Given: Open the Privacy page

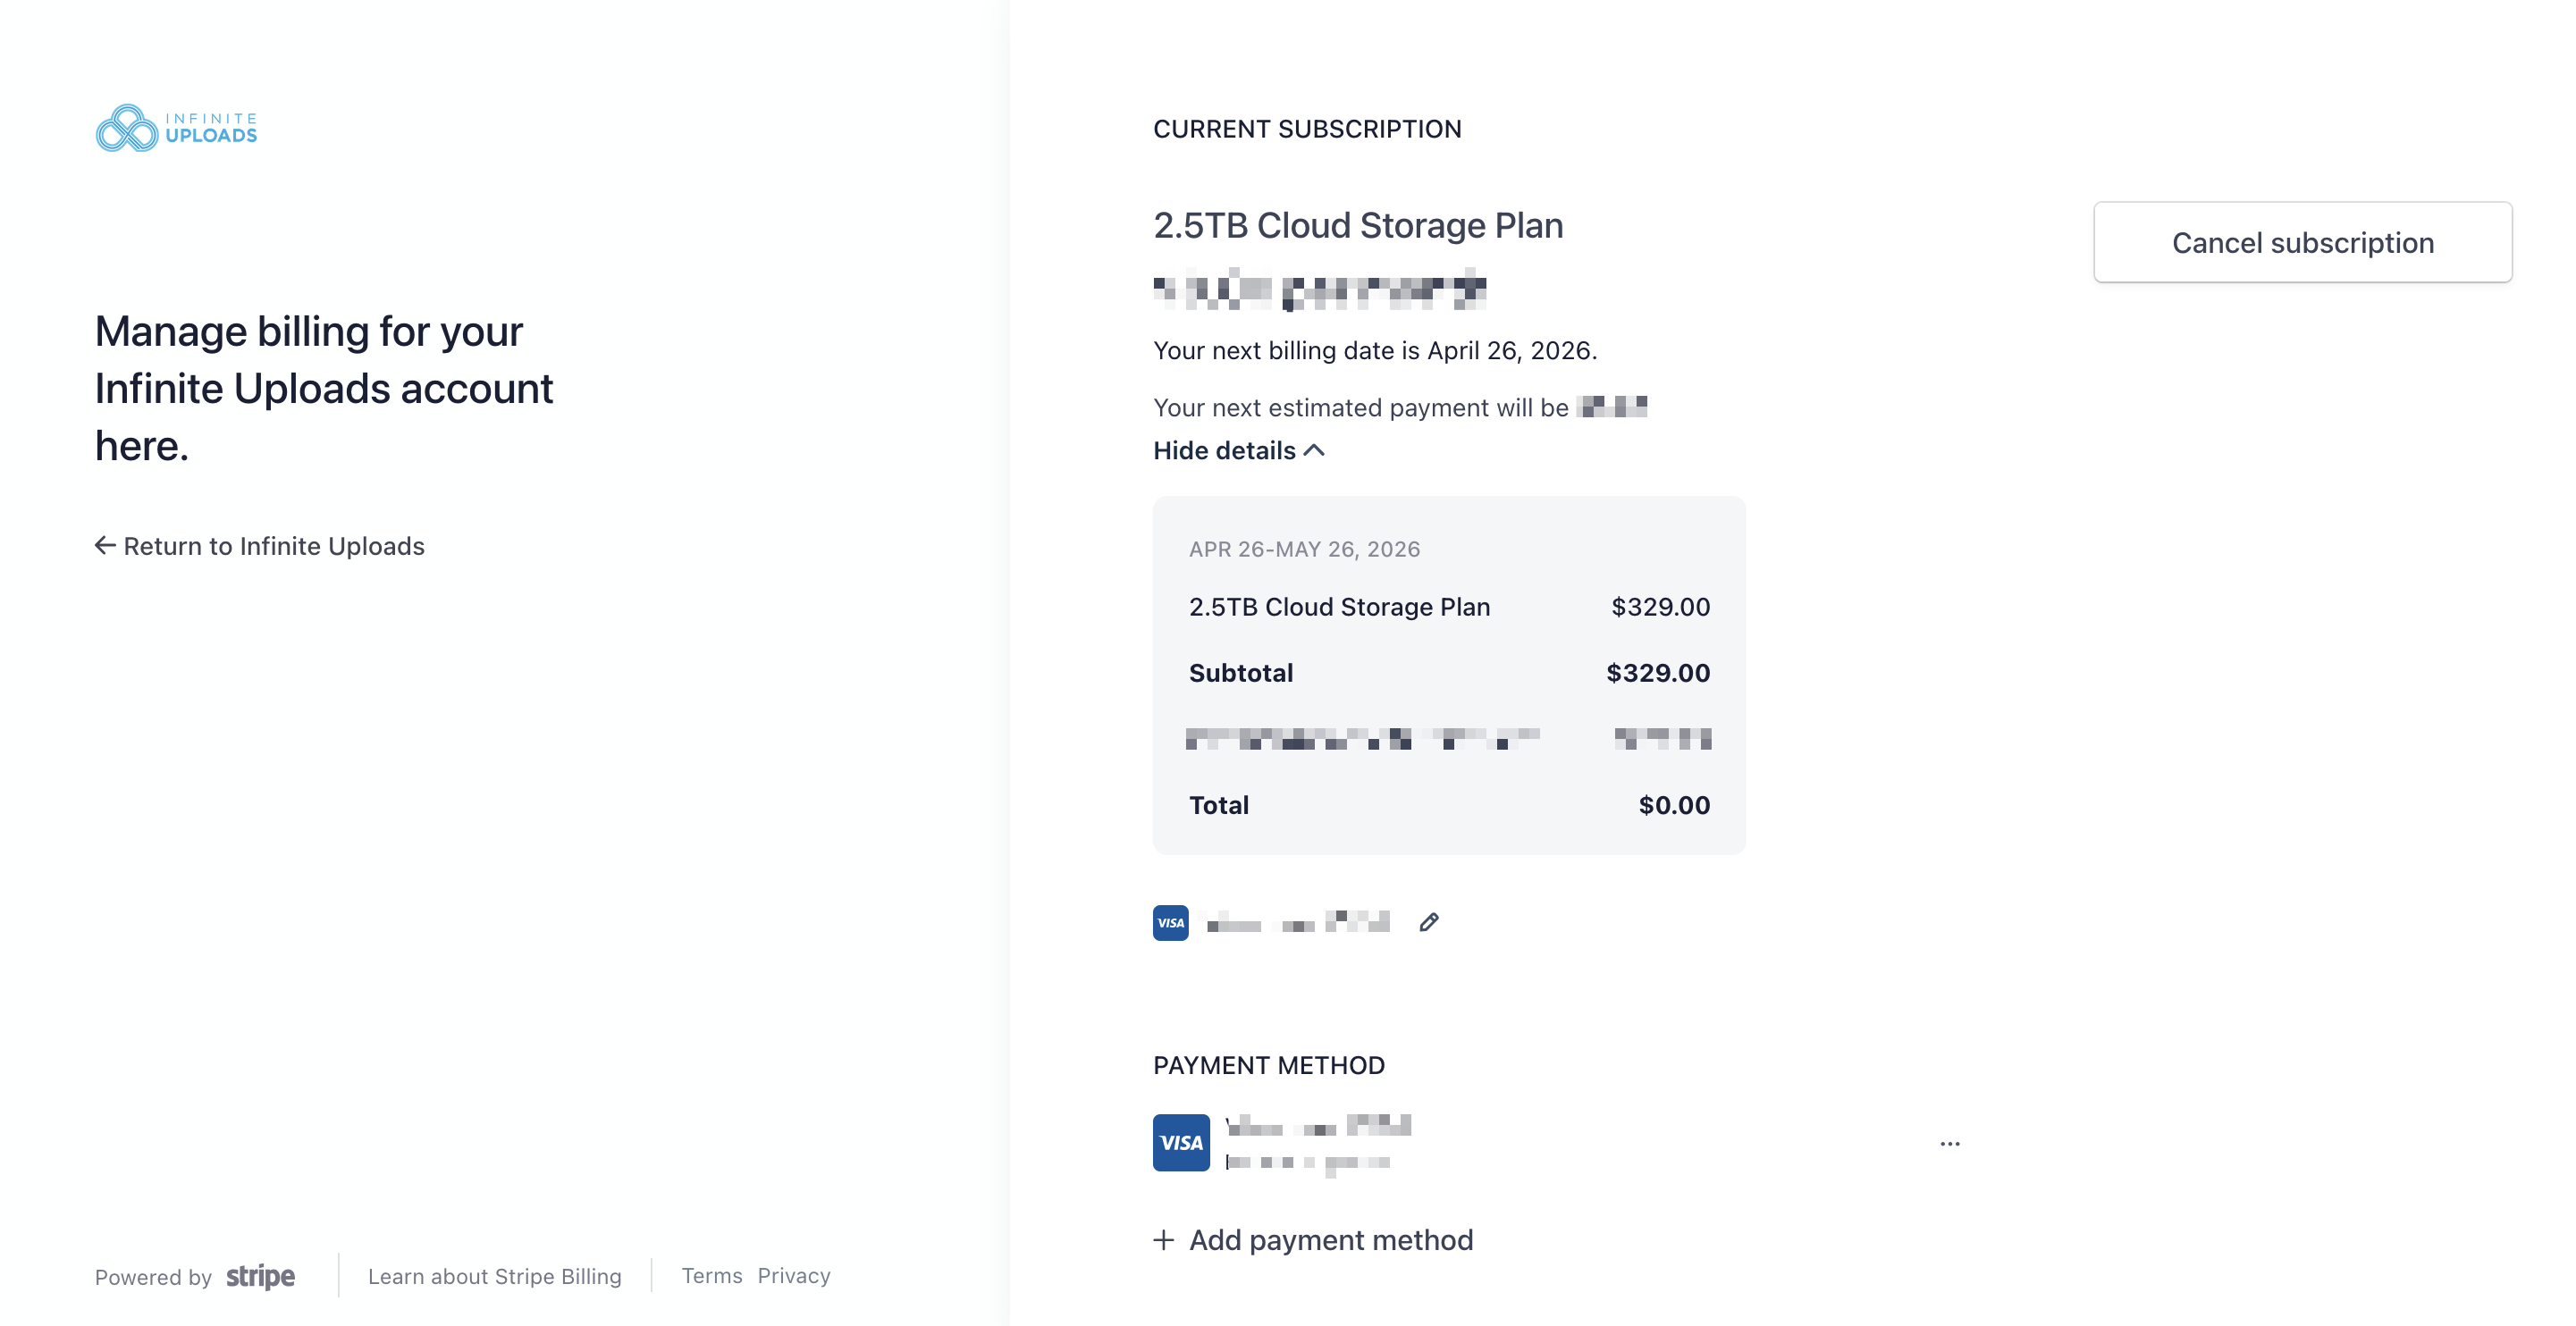Looking at the screenshot, I should click(794, 1275).
